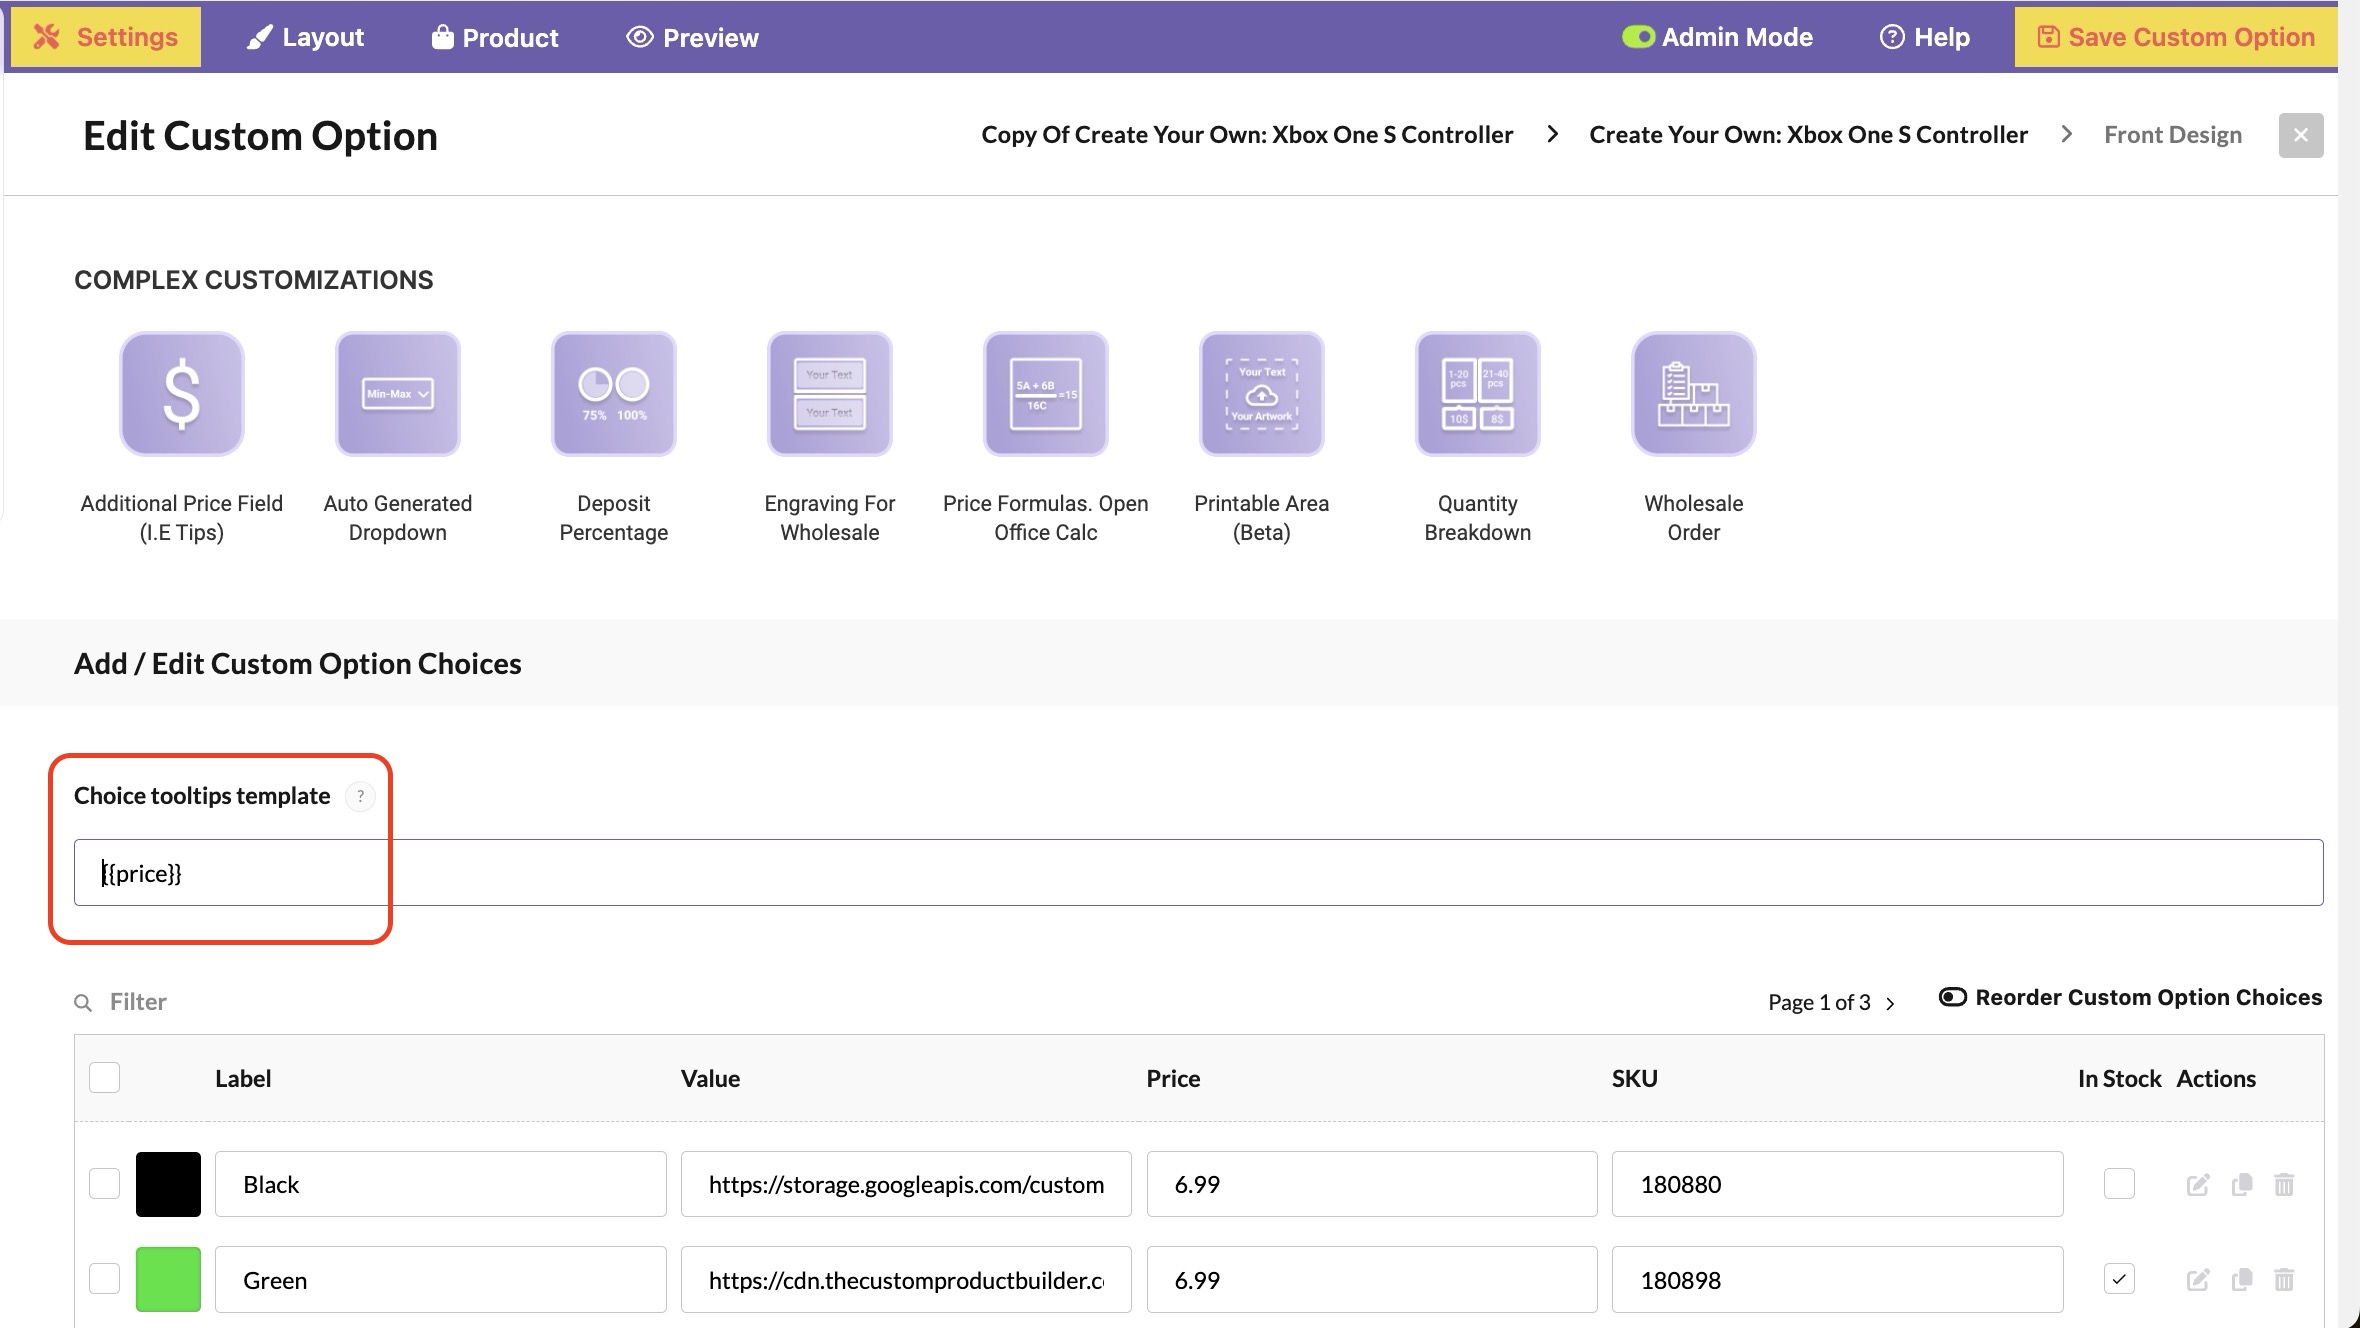
Task: Click the storage.googleapis.com value field for Black
Action: 906,1184
